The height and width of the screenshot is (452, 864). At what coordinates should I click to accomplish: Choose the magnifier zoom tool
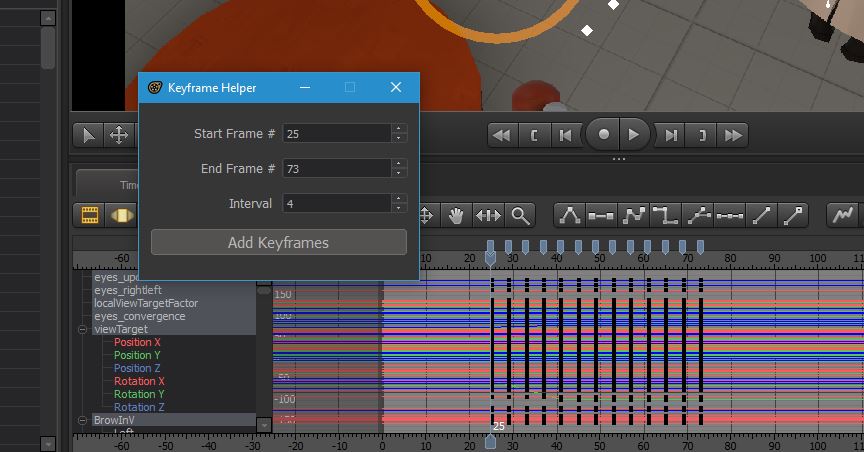tap(519, 215)
